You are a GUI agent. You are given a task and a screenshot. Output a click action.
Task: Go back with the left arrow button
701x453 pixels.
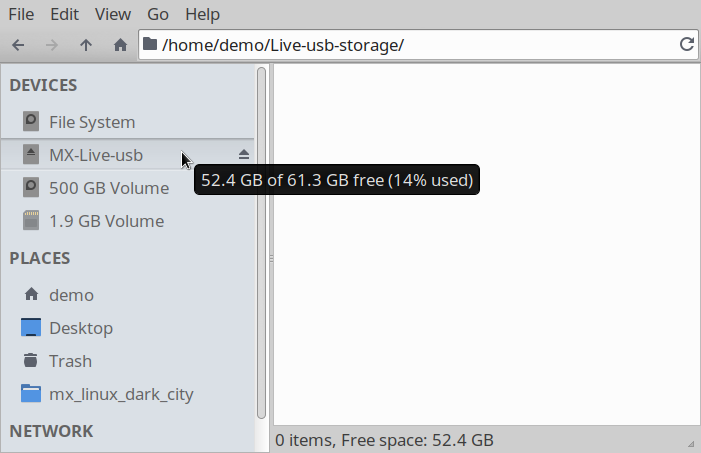pyautogui.click(x=18, y=45)
